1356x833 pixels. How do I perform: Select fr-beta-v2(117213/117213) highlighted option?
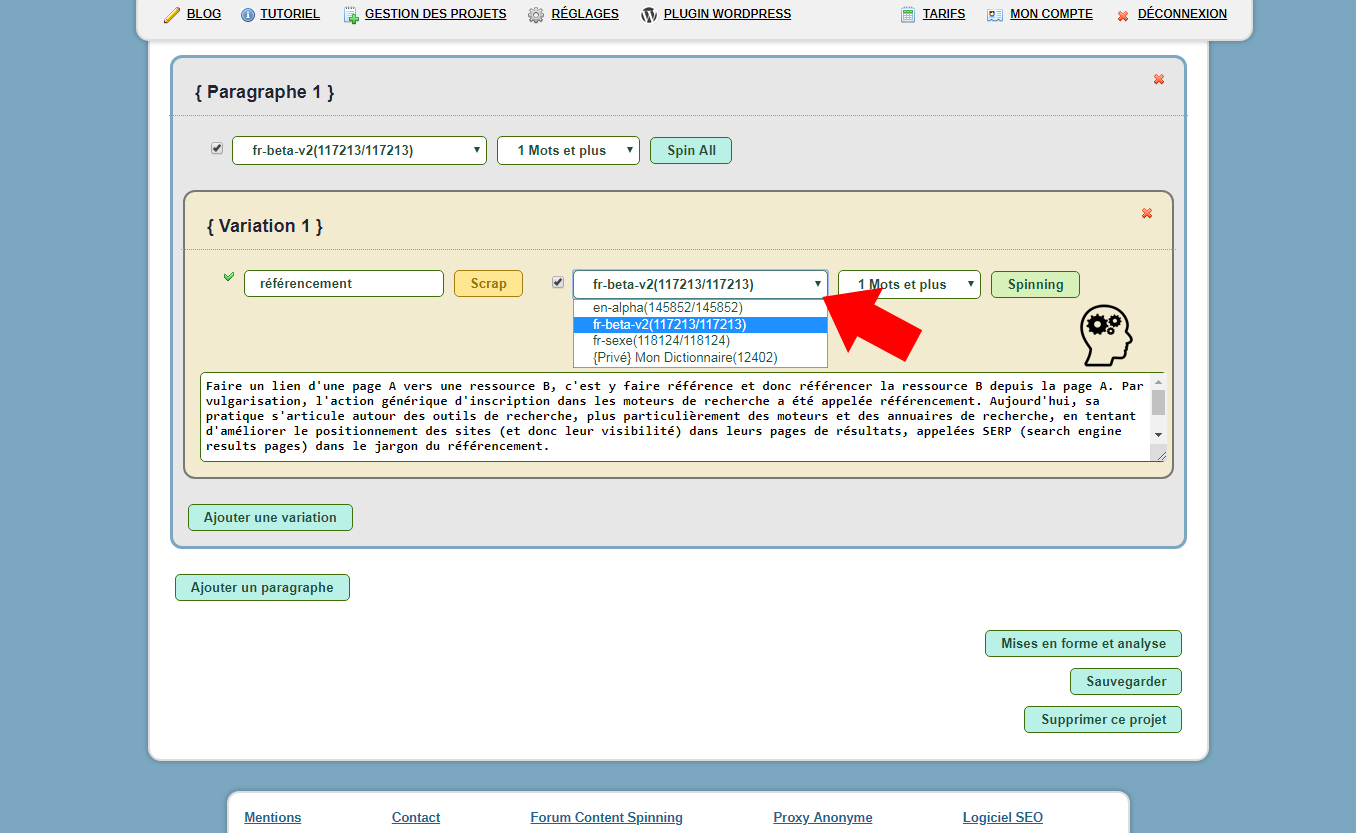[700, 324]
